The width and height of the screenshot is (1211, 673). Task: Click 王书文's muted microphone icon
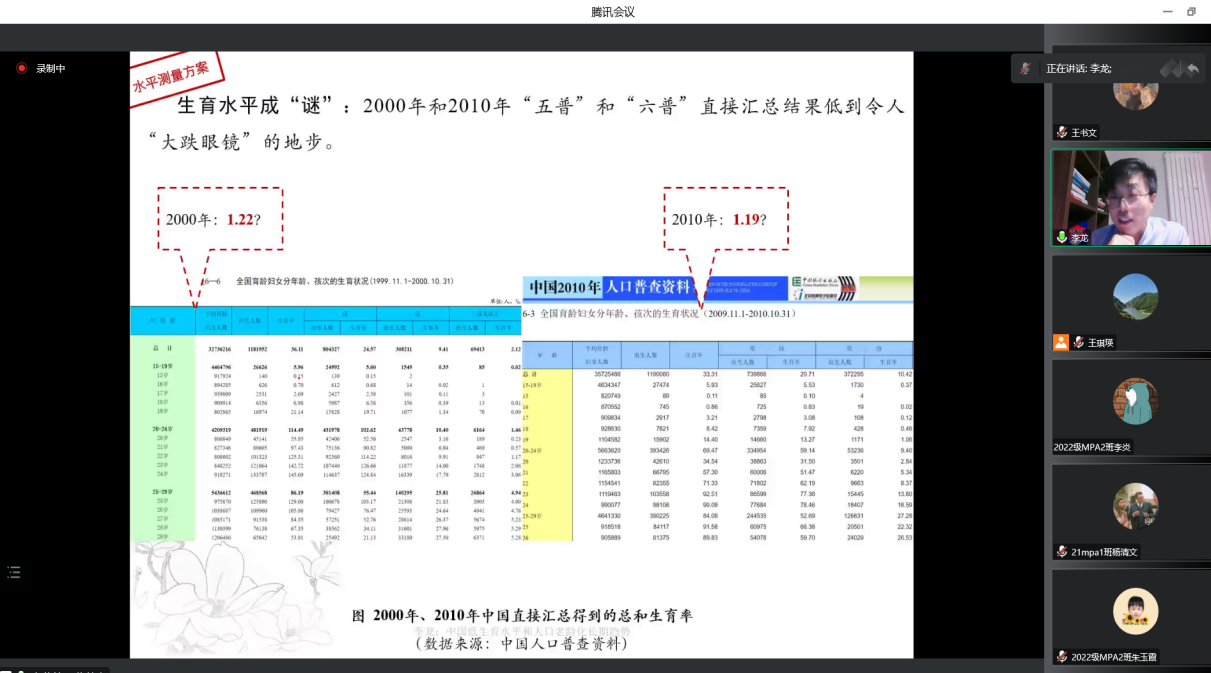pos(1061,132)
